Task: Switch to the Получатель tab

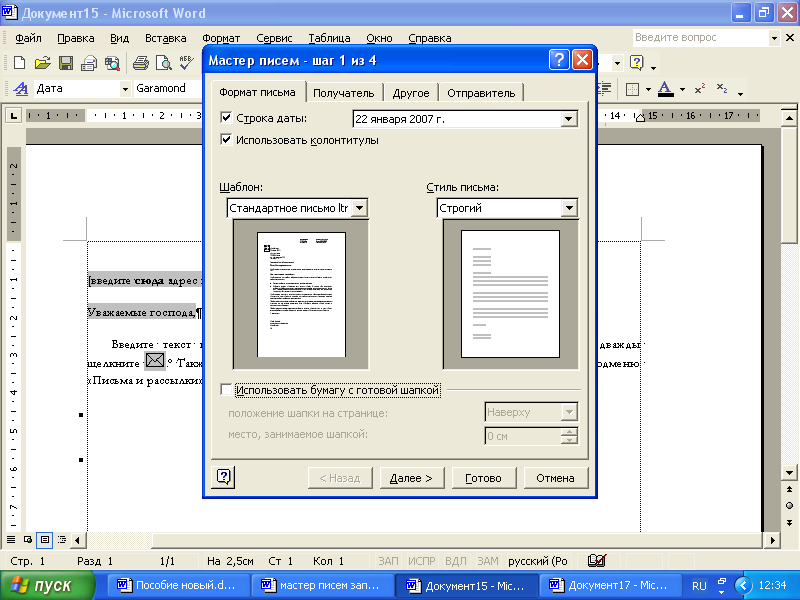Action: 343,93
